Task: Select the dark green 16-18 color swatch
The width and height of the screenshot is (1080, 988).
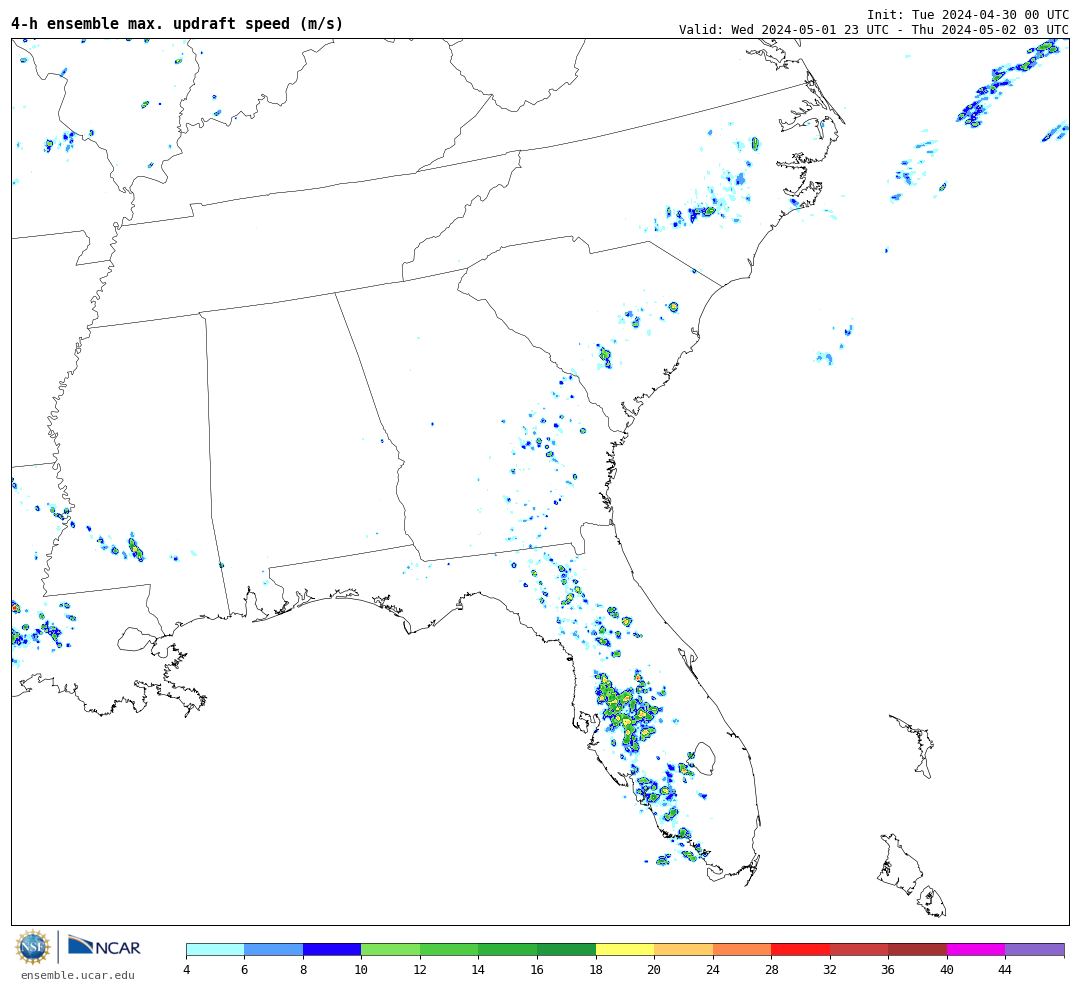Action: click(x=566, y=950)
